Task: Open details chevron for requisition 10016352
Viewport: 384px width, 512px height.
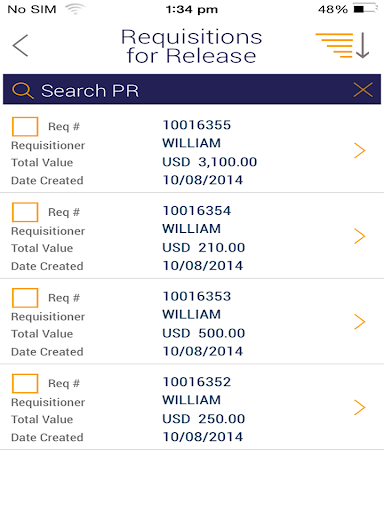Action: click(x=360, y=407)
